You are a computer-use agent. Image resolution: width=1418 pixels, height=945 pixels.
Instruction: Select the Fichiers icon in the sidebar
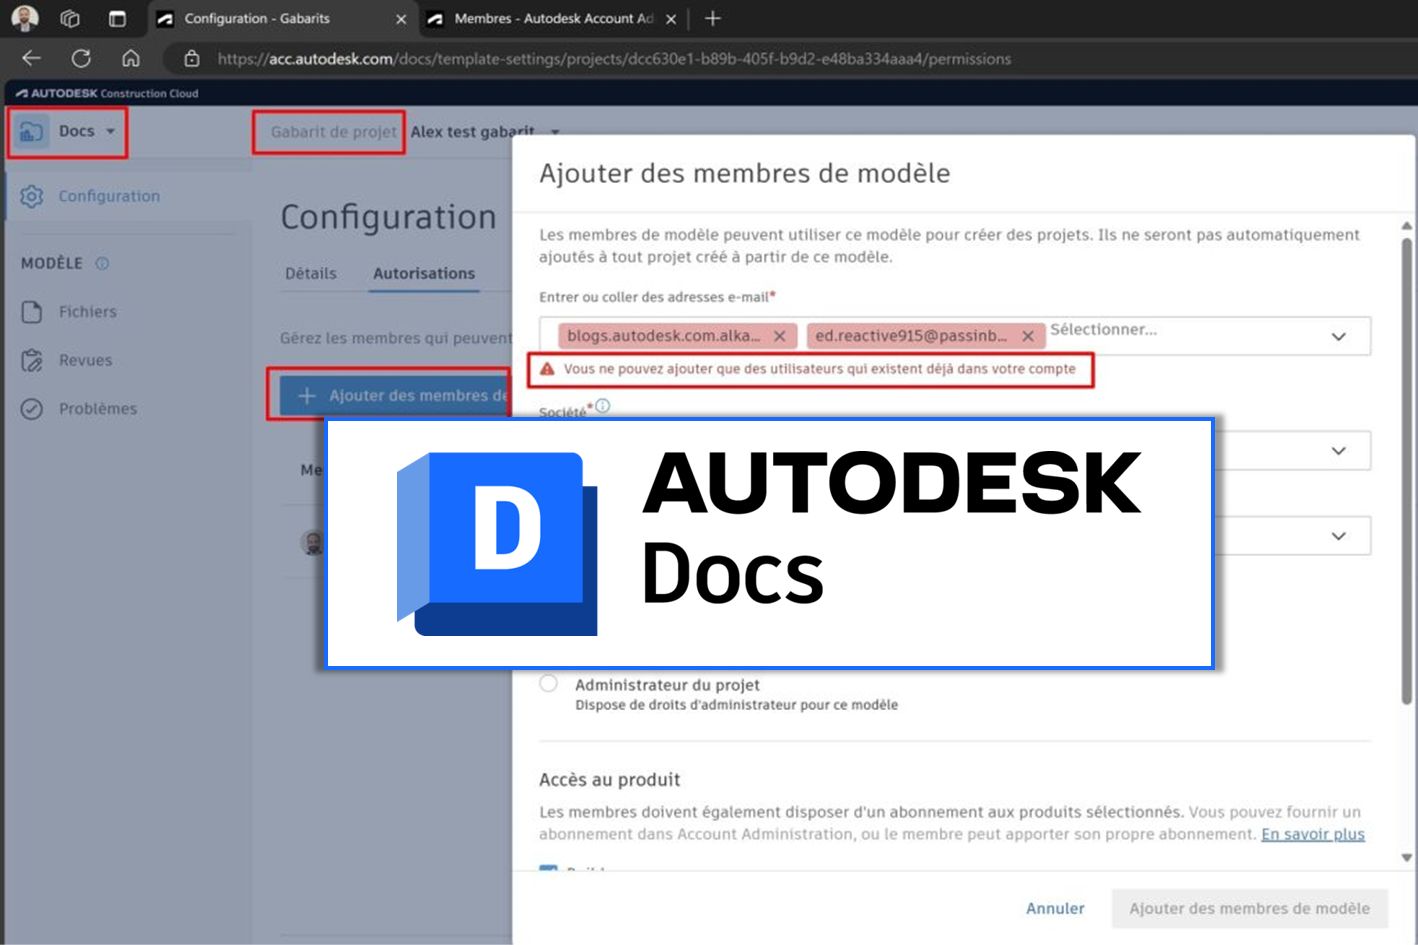point(32,311)
